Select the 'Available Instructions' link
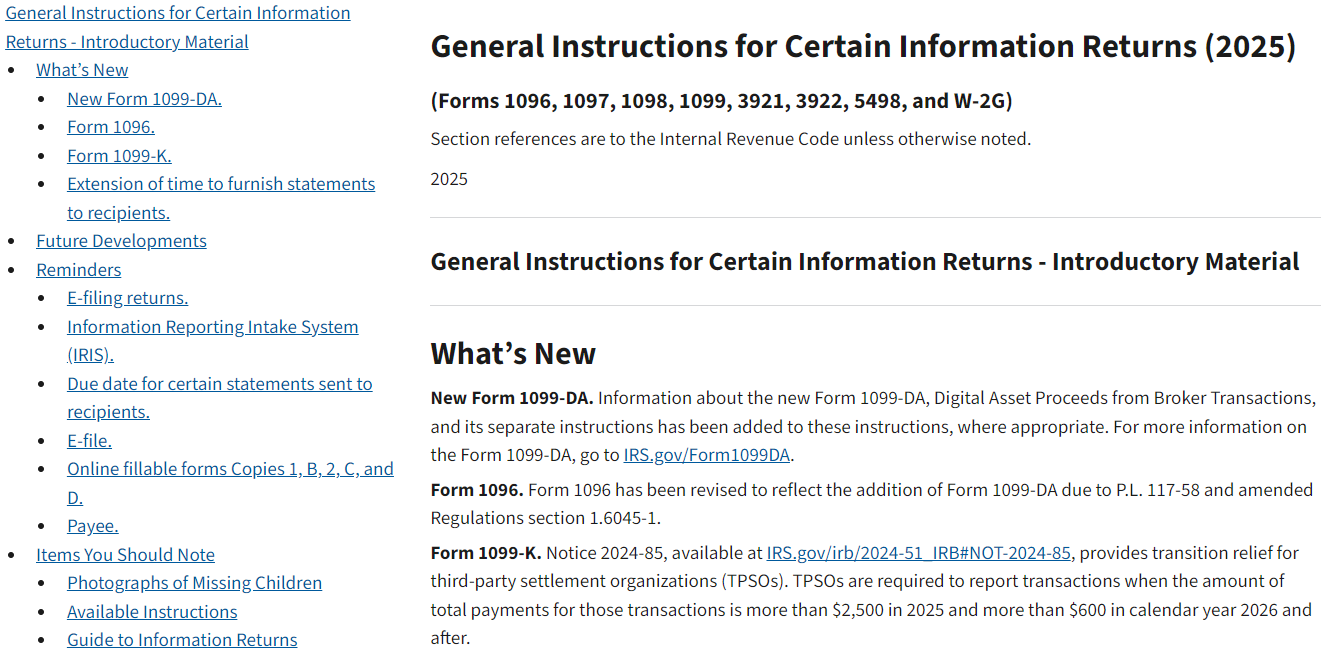The image size is (1324, 654). [152, 612]
